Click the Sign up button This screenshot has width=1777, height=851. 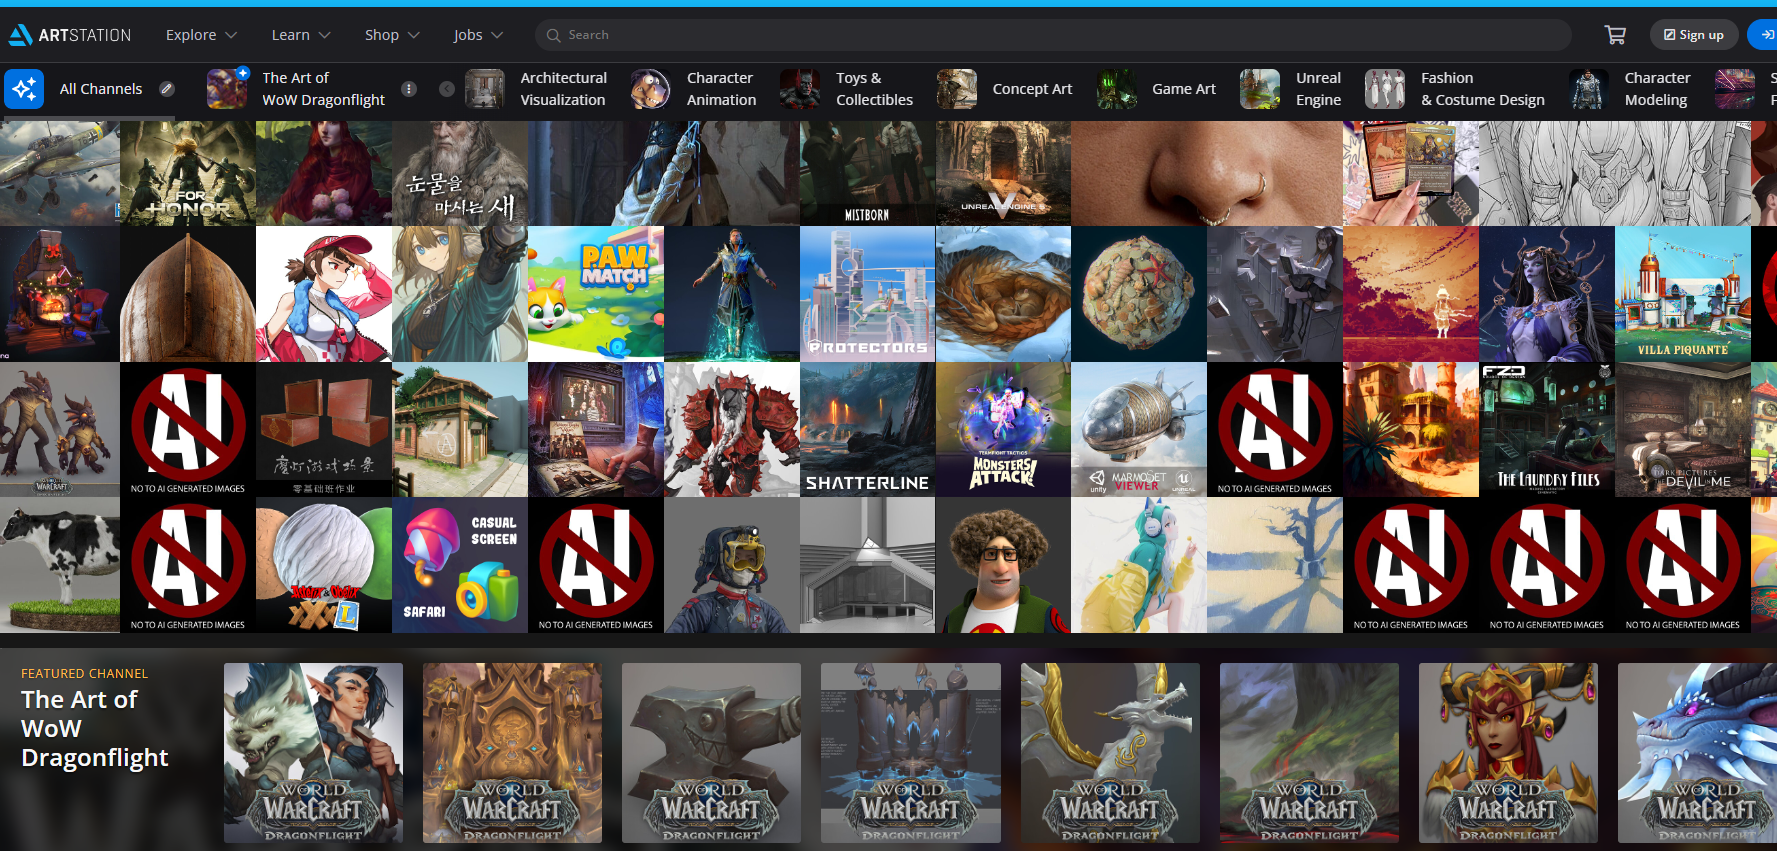pyautogui.click(x=1694, y=35)
